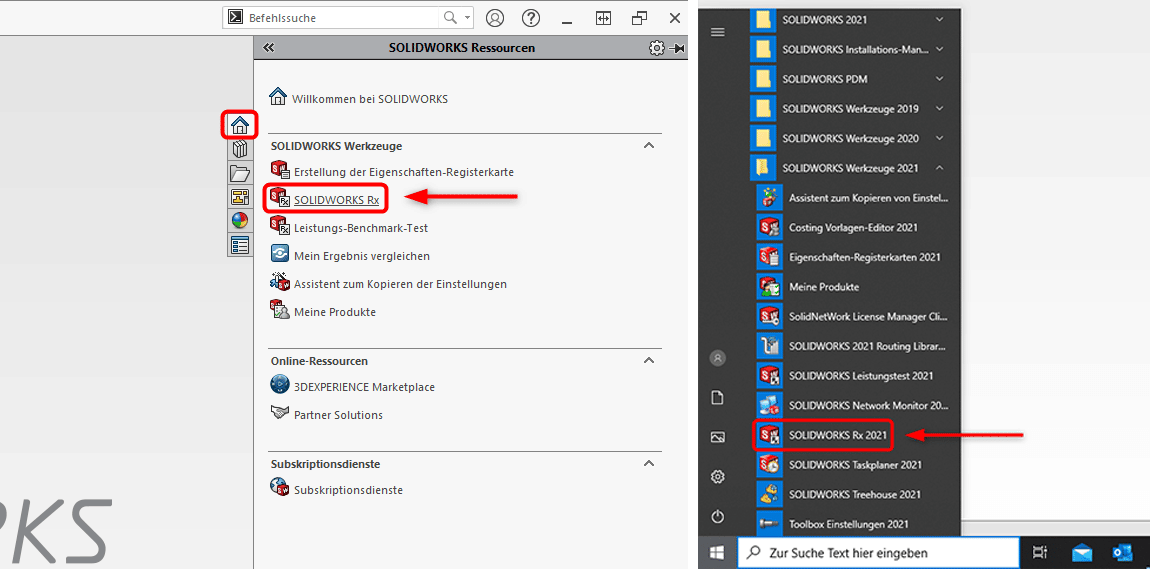This screenshot has width=1150, height=569.
Task: Open SOLIDWORKS Rx link
Action: (336, 200)
